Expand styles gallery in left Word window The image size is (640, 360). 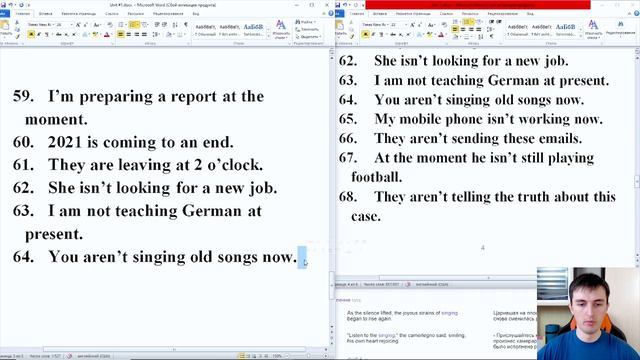[x=269, y=37]
